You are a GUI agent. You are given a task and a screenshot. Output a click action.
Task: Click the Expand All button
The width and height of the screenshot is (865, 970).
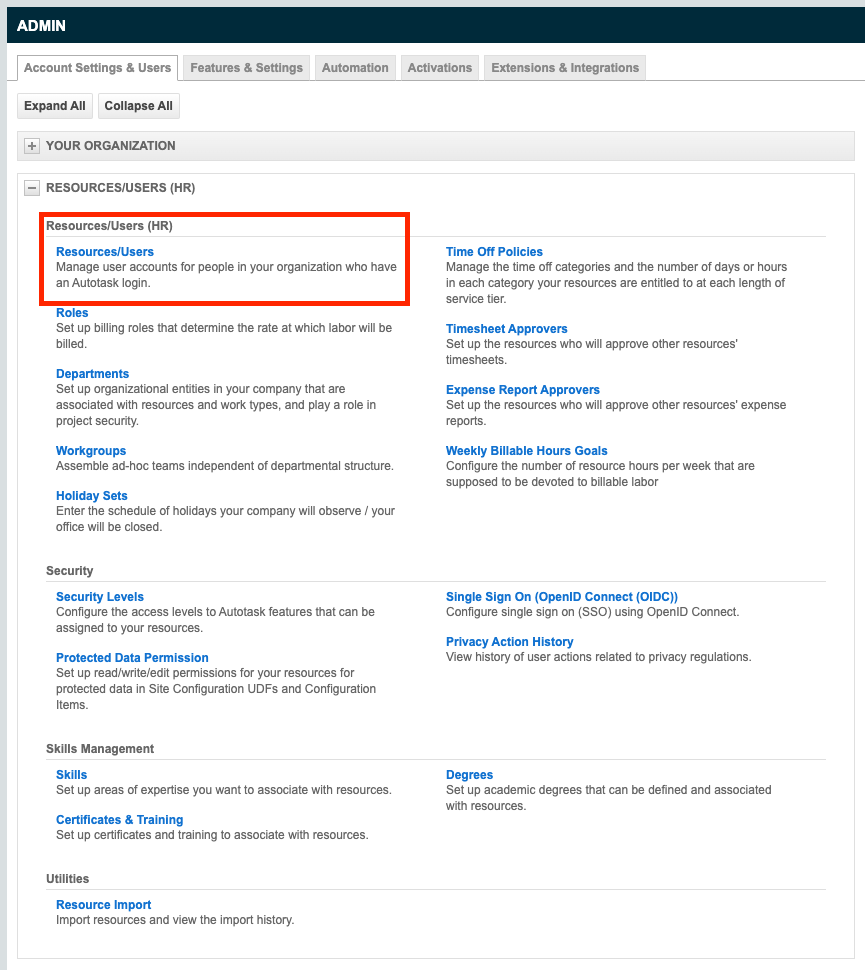pos(54,106)
